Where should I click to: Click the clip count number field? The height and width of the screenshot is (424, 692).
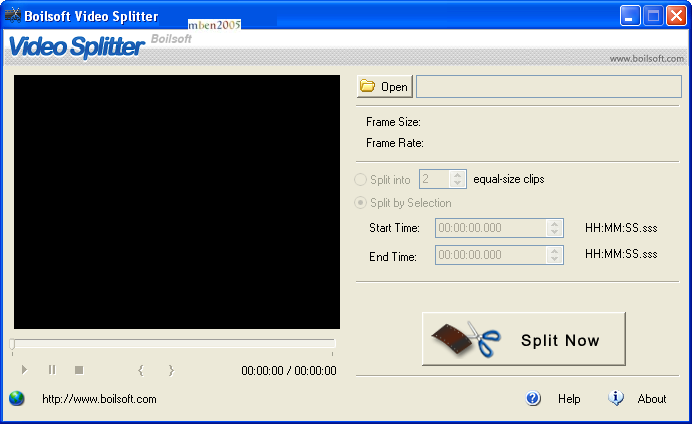click(435, 179)
